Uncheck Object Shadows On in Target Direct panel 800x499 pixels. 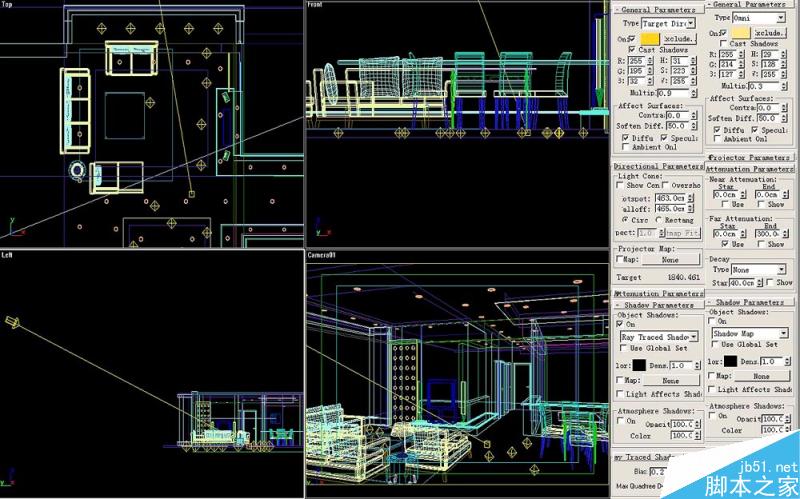[619, 324]
